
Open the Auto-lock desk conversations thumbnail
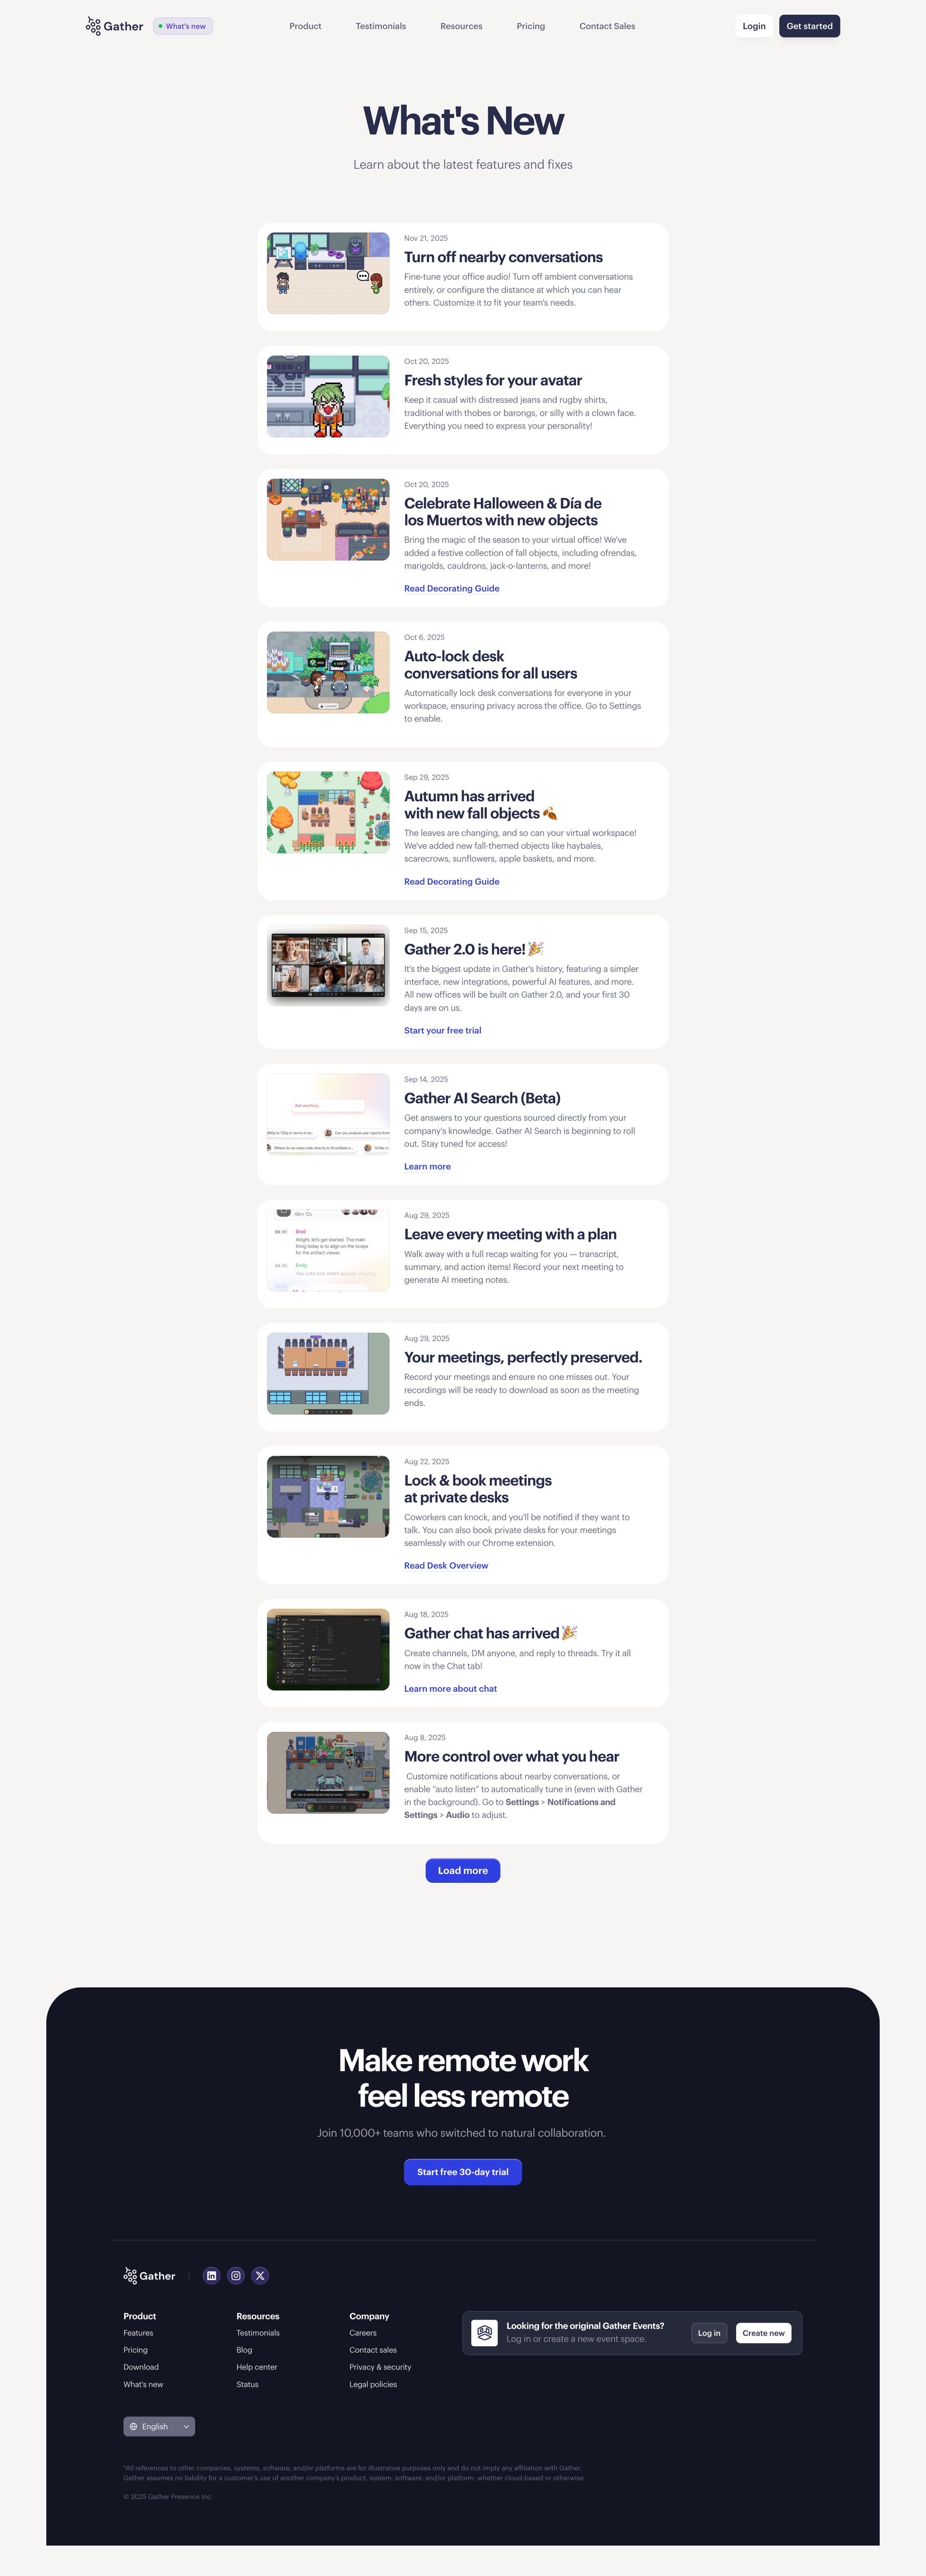coord(328,672)
